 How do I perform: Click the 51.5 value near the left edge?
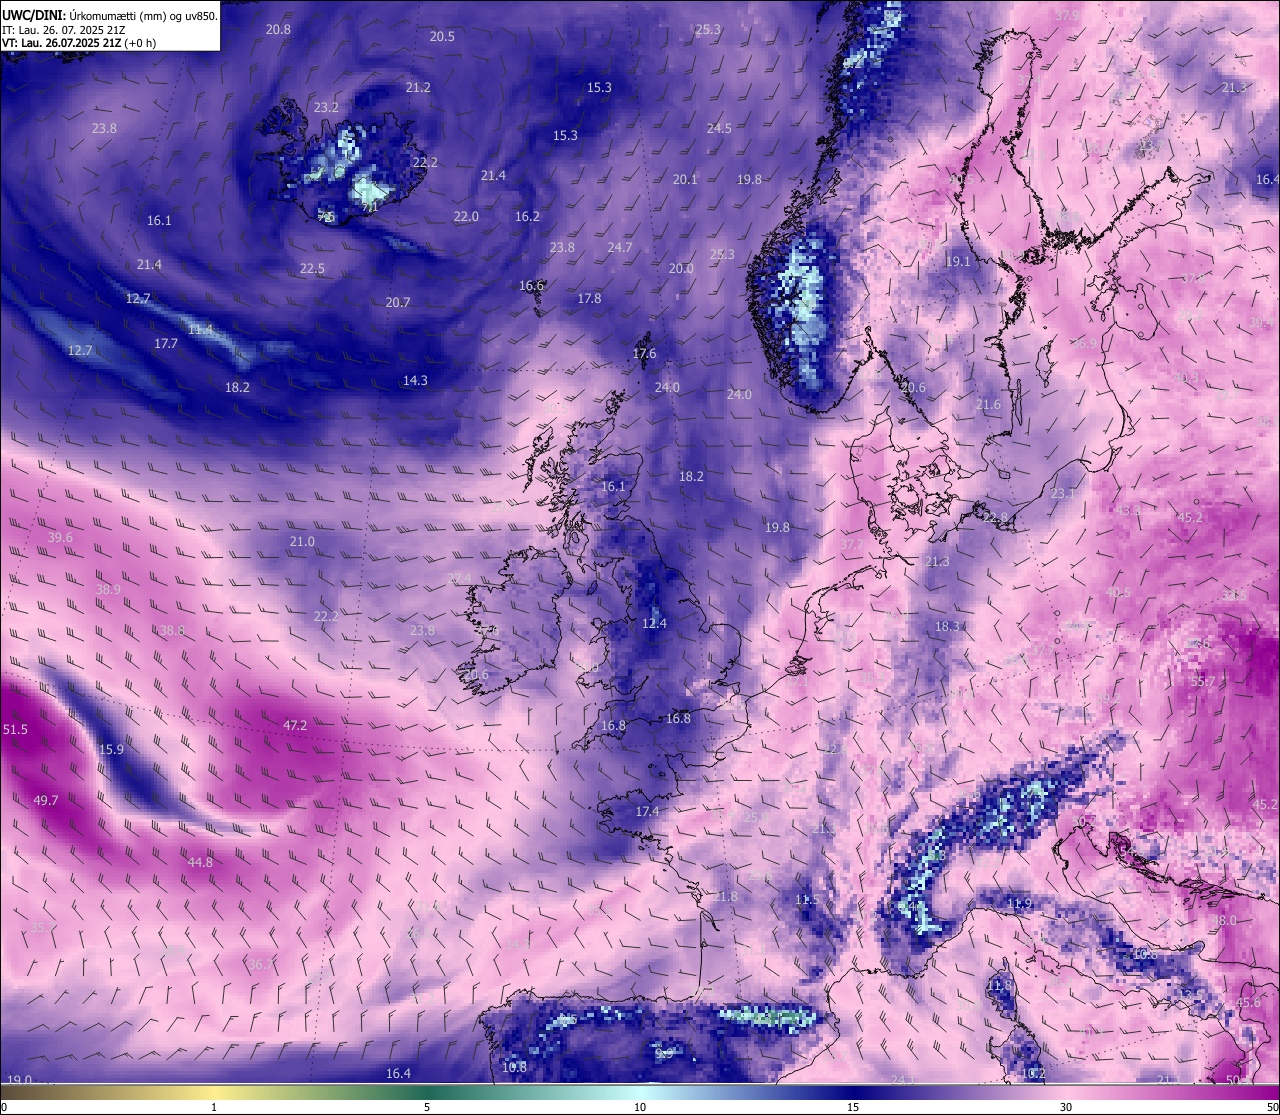click(16, 730)
